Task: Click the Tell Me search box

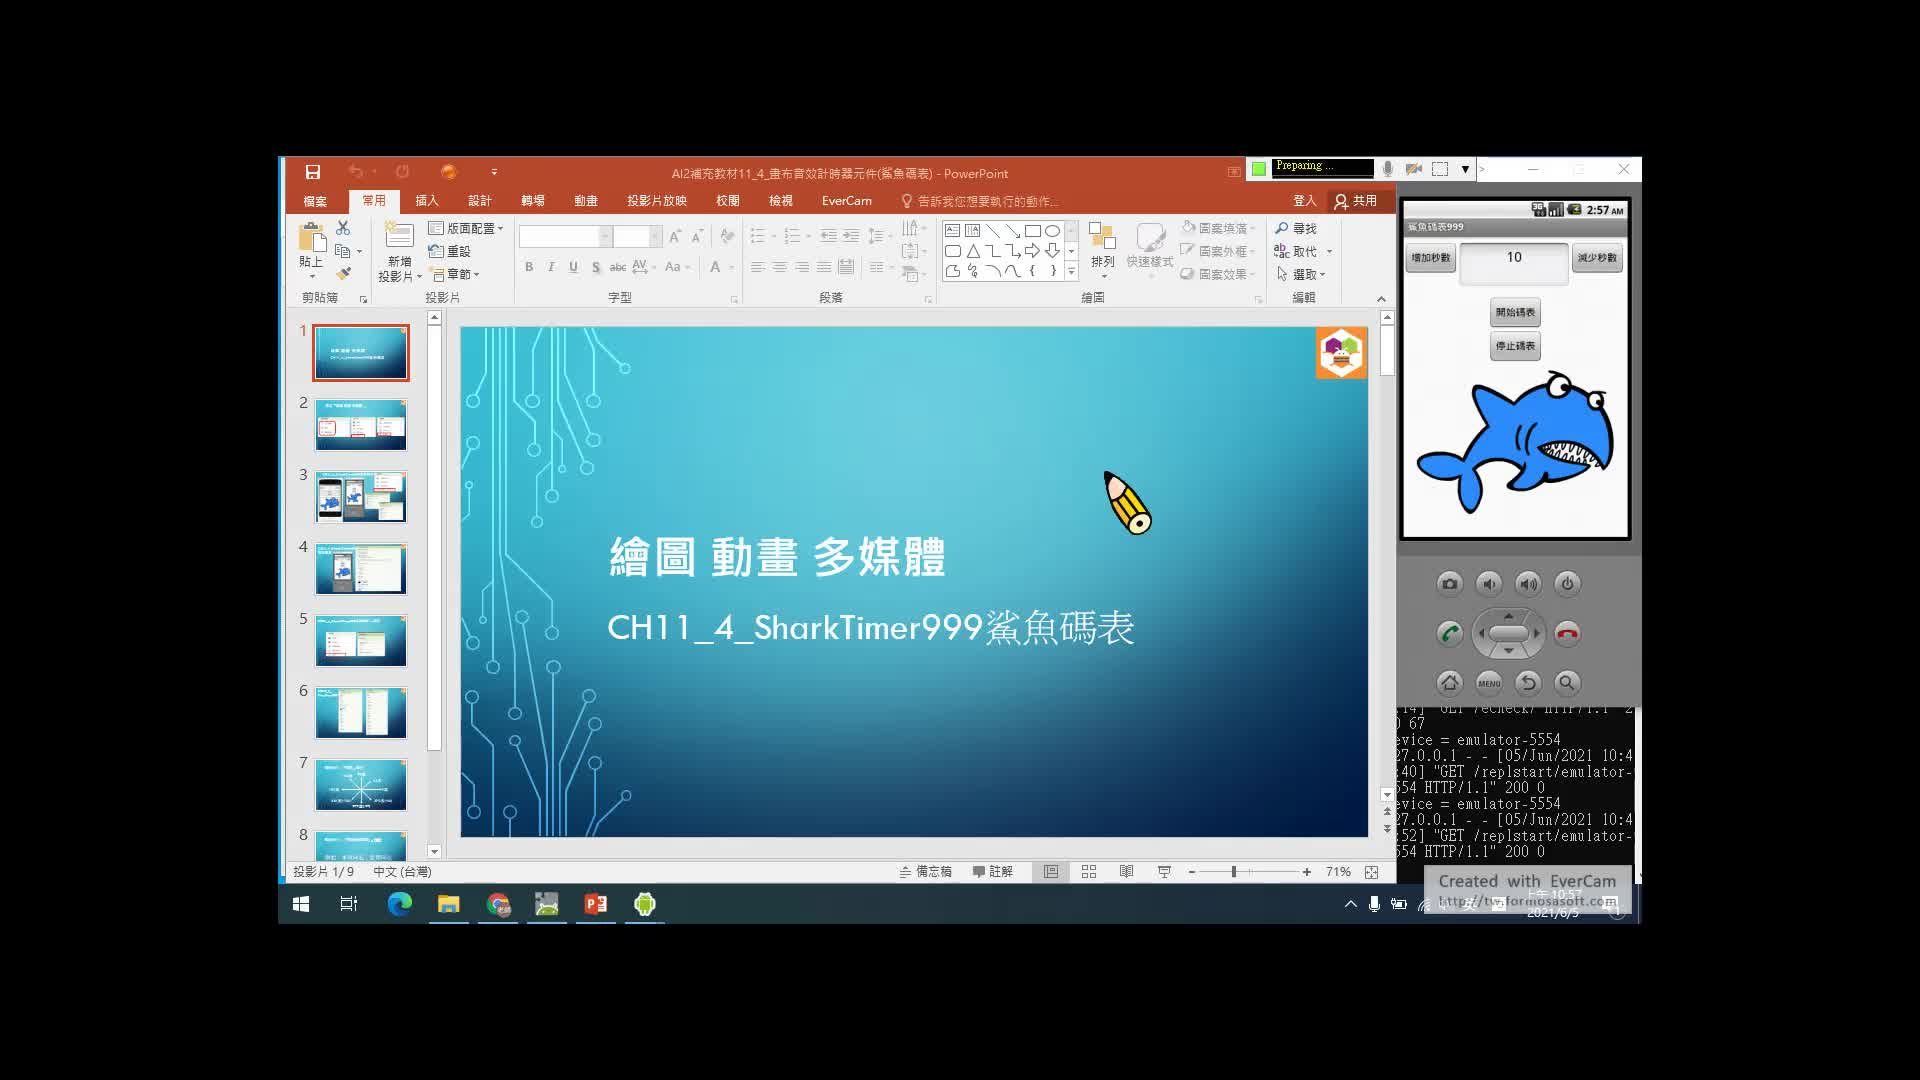Action: point(980,201)
